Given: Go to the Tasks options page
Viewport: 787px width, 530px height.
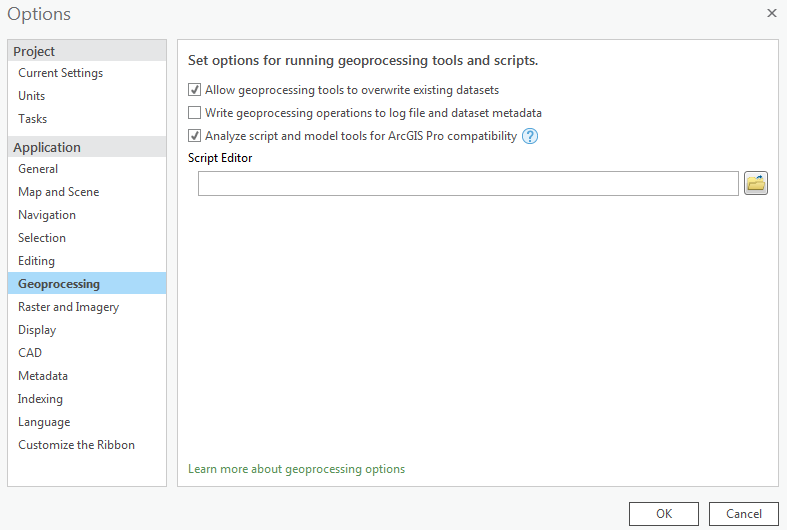Looking at the screenshot, I should click(33, 119).
